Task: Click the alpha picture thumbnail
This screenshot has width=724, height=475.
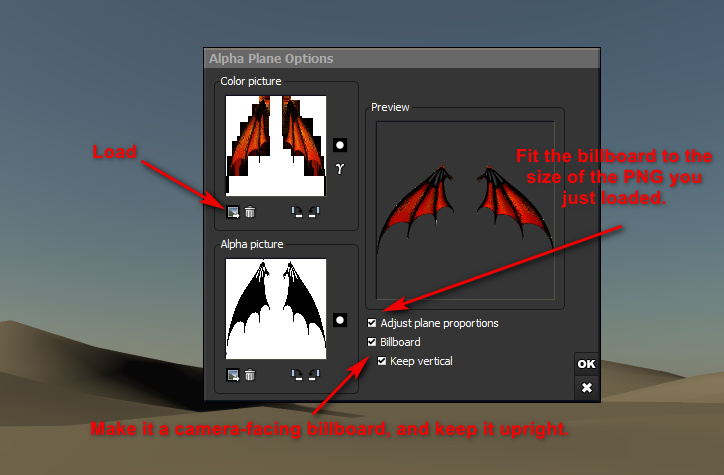Action: pos(276,309)
